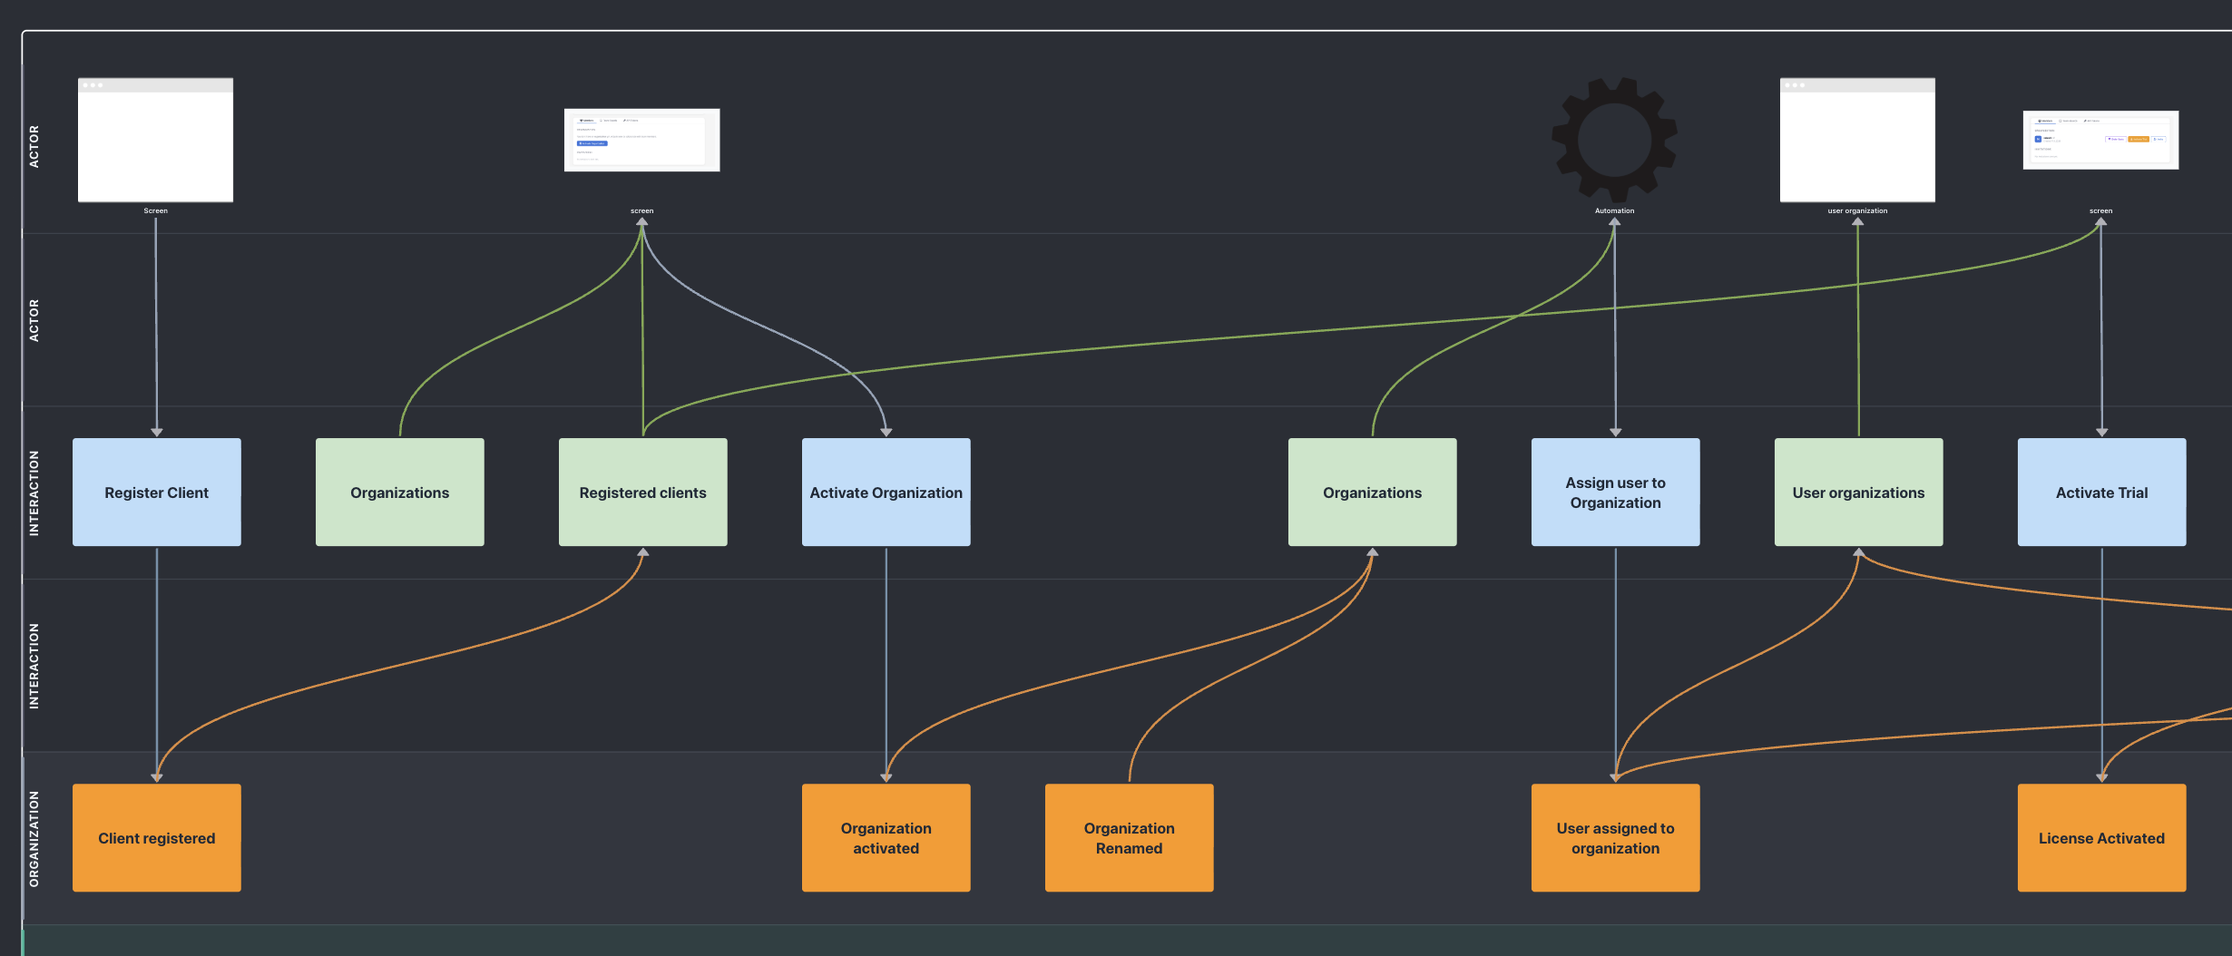Image resolution: width=2232 pixels, height=956 pixels.
Task: Select the User organizations view box
Action: (1858, 492)
